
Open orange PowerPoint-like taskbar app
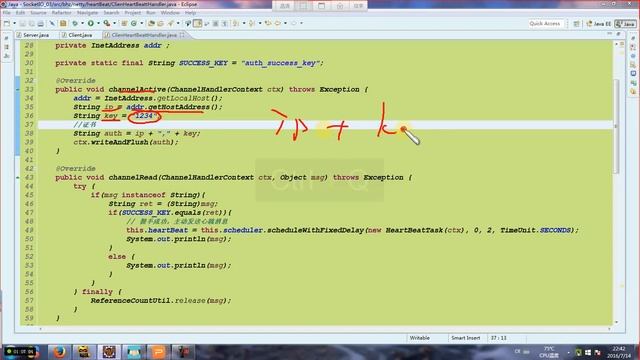158,351
